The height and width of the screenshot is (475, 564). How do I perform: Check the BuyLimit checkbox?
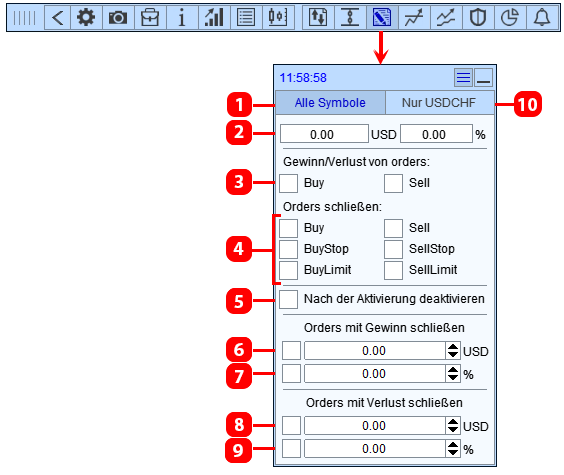[x=288, y=270]
